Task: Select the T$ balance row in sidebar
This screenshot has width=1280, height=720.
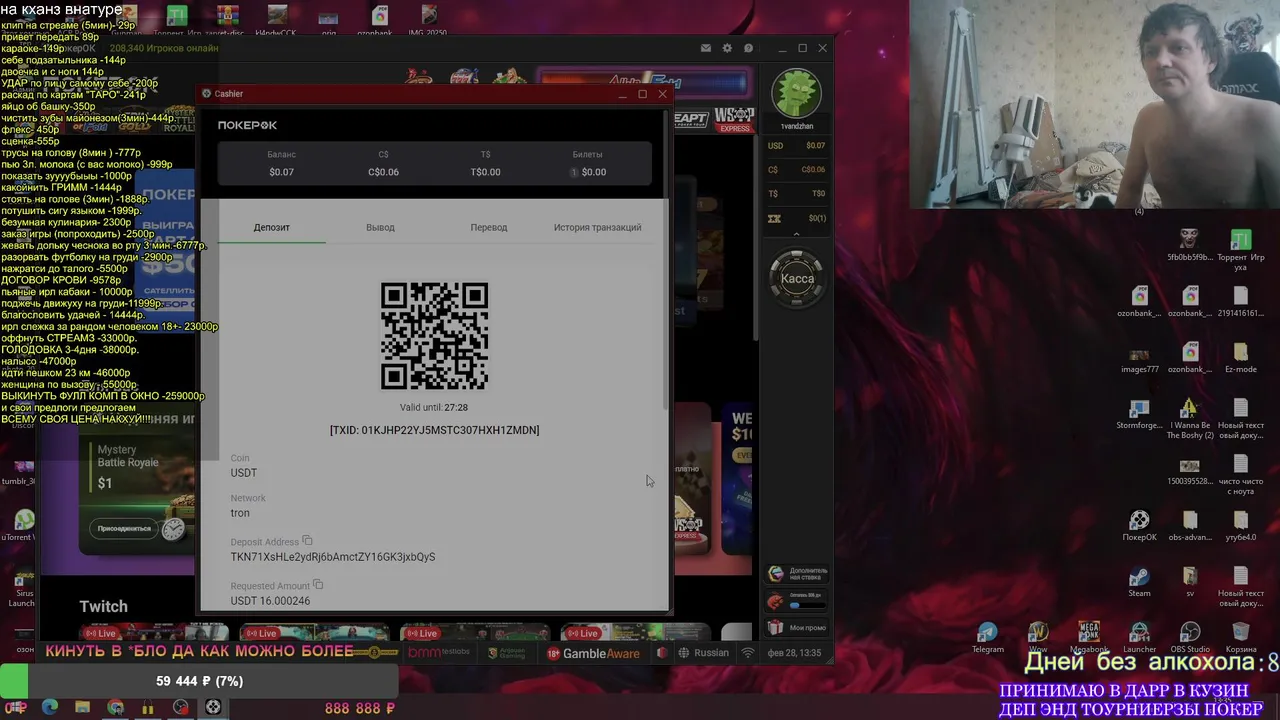Action: point(797,194)
